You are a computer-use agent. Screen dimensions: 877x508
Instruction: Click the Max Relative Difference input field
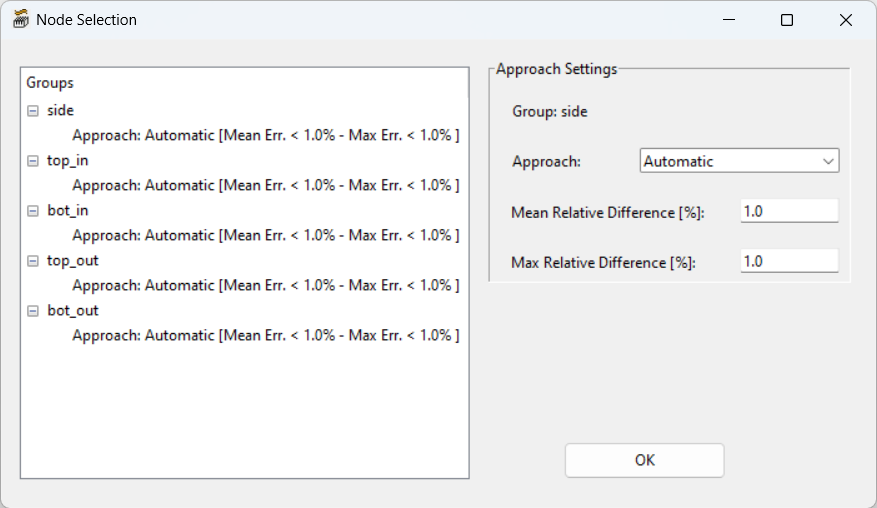pos(789,261)
